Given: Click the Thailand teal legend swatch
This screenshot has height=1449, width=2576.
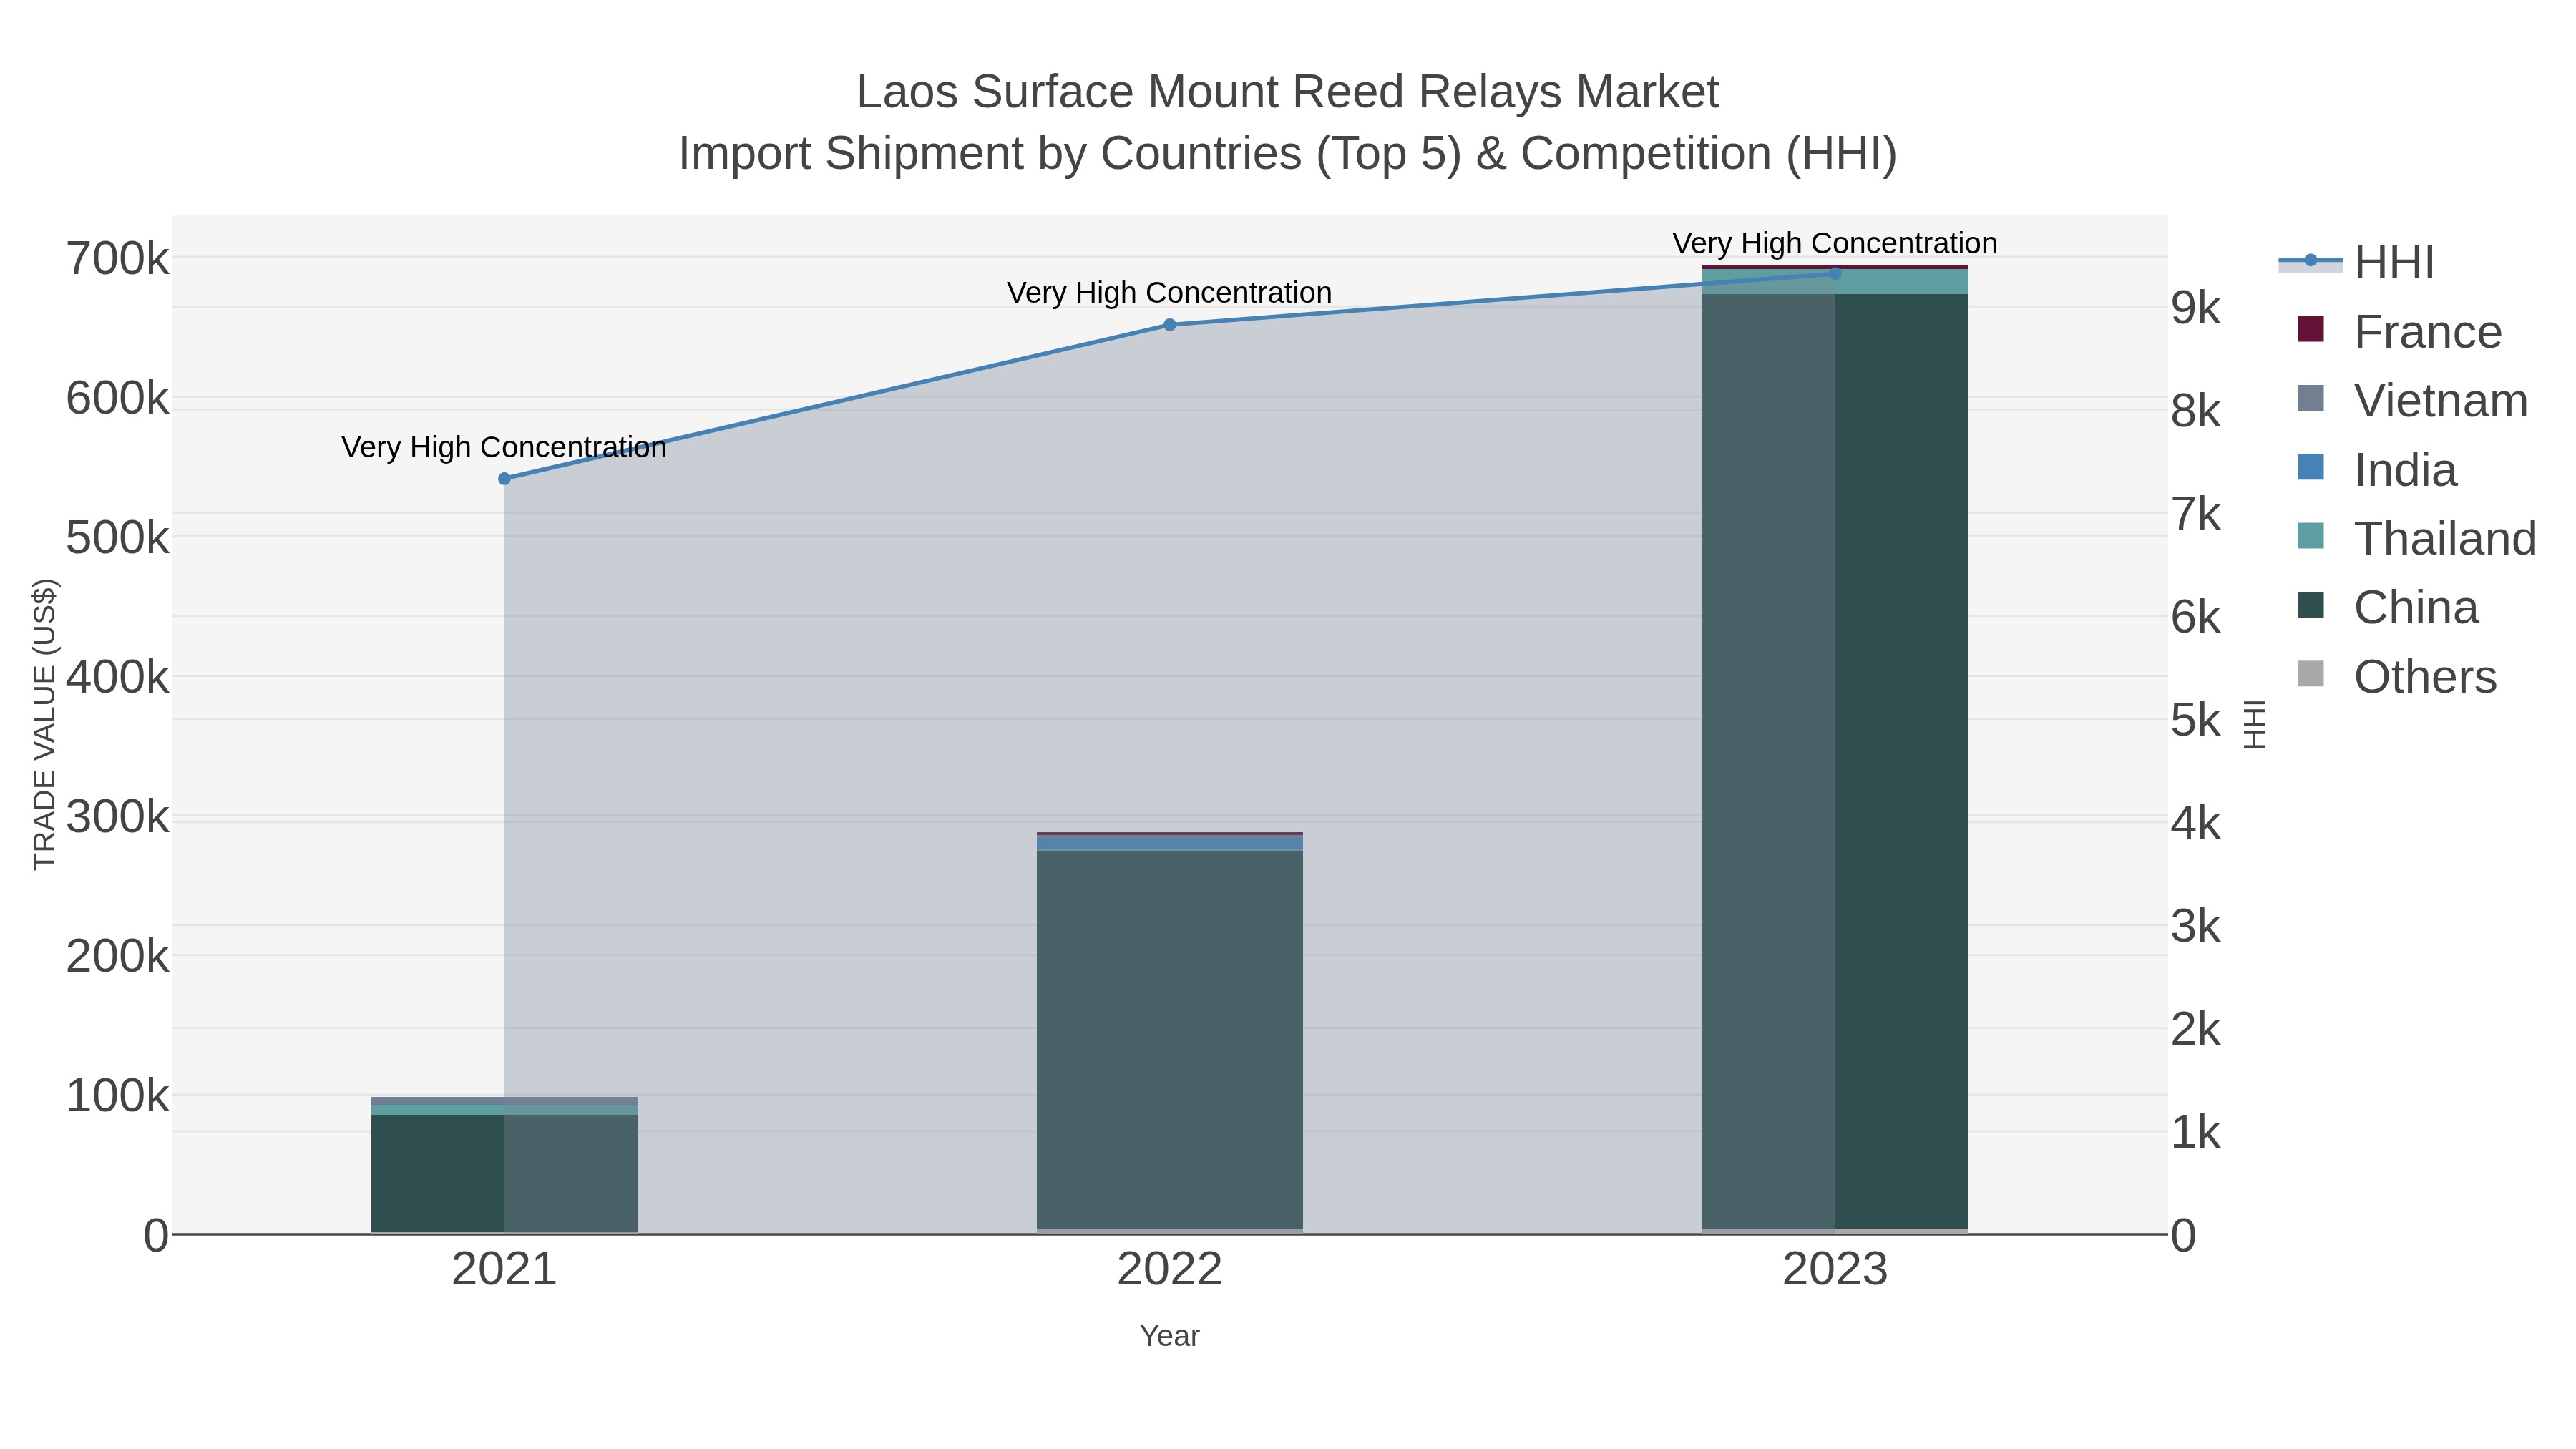Looking at the screenshot, I should tap(2311, 536).
